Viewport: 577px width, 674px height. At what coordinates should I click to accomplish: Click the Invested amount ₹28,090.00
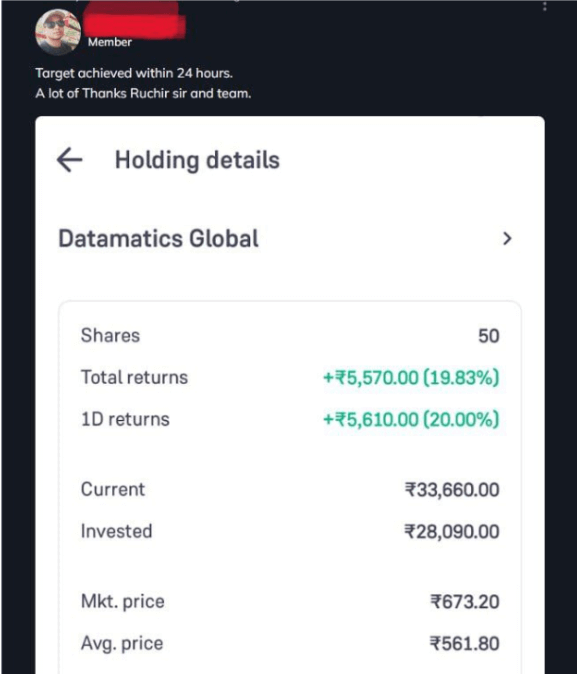tap(452, 532)
